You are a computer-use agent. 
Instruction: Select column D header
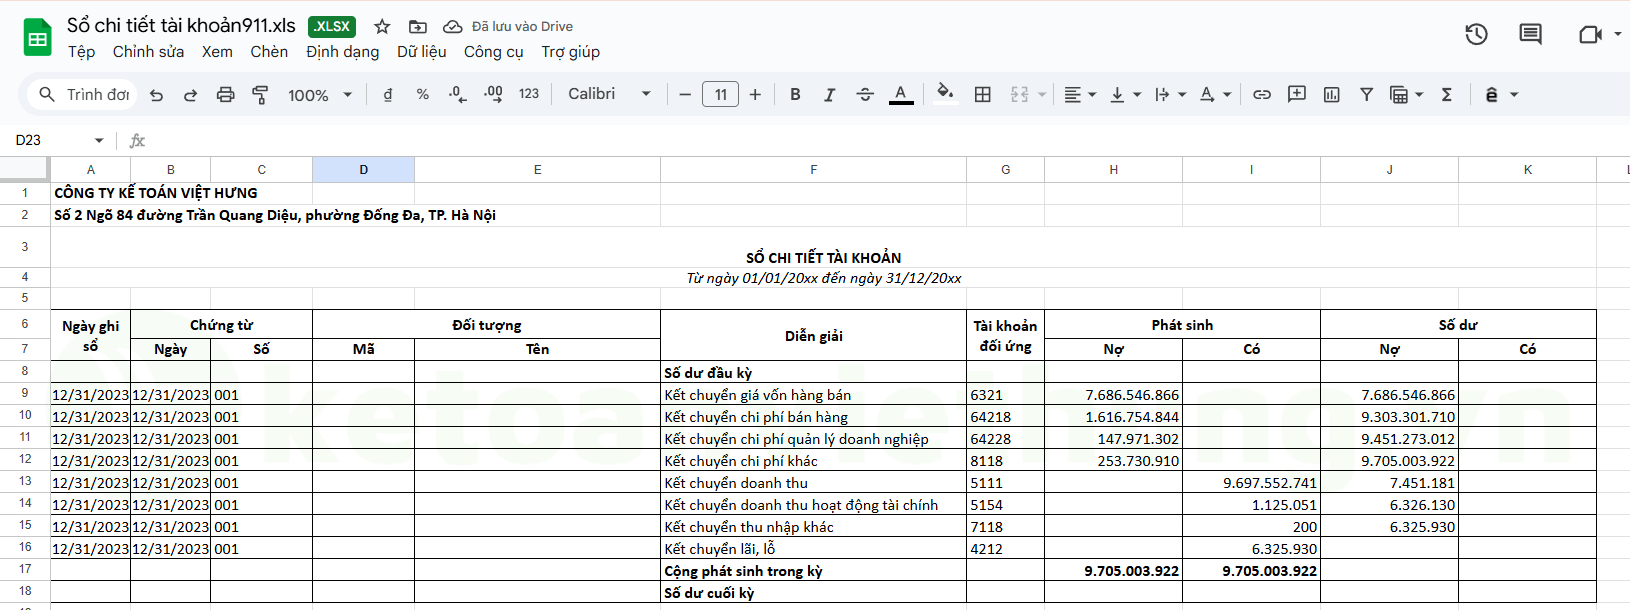[364, 170]
